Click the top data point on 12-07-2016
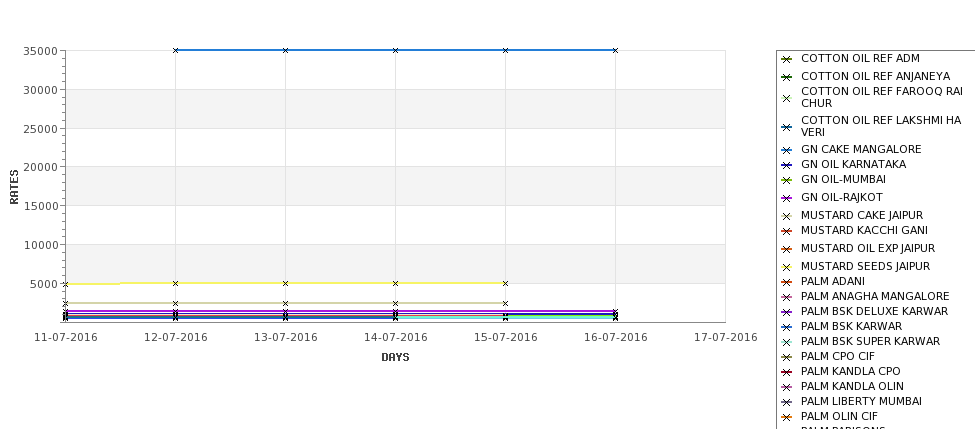The image size is (975, 429). [175, 50]
